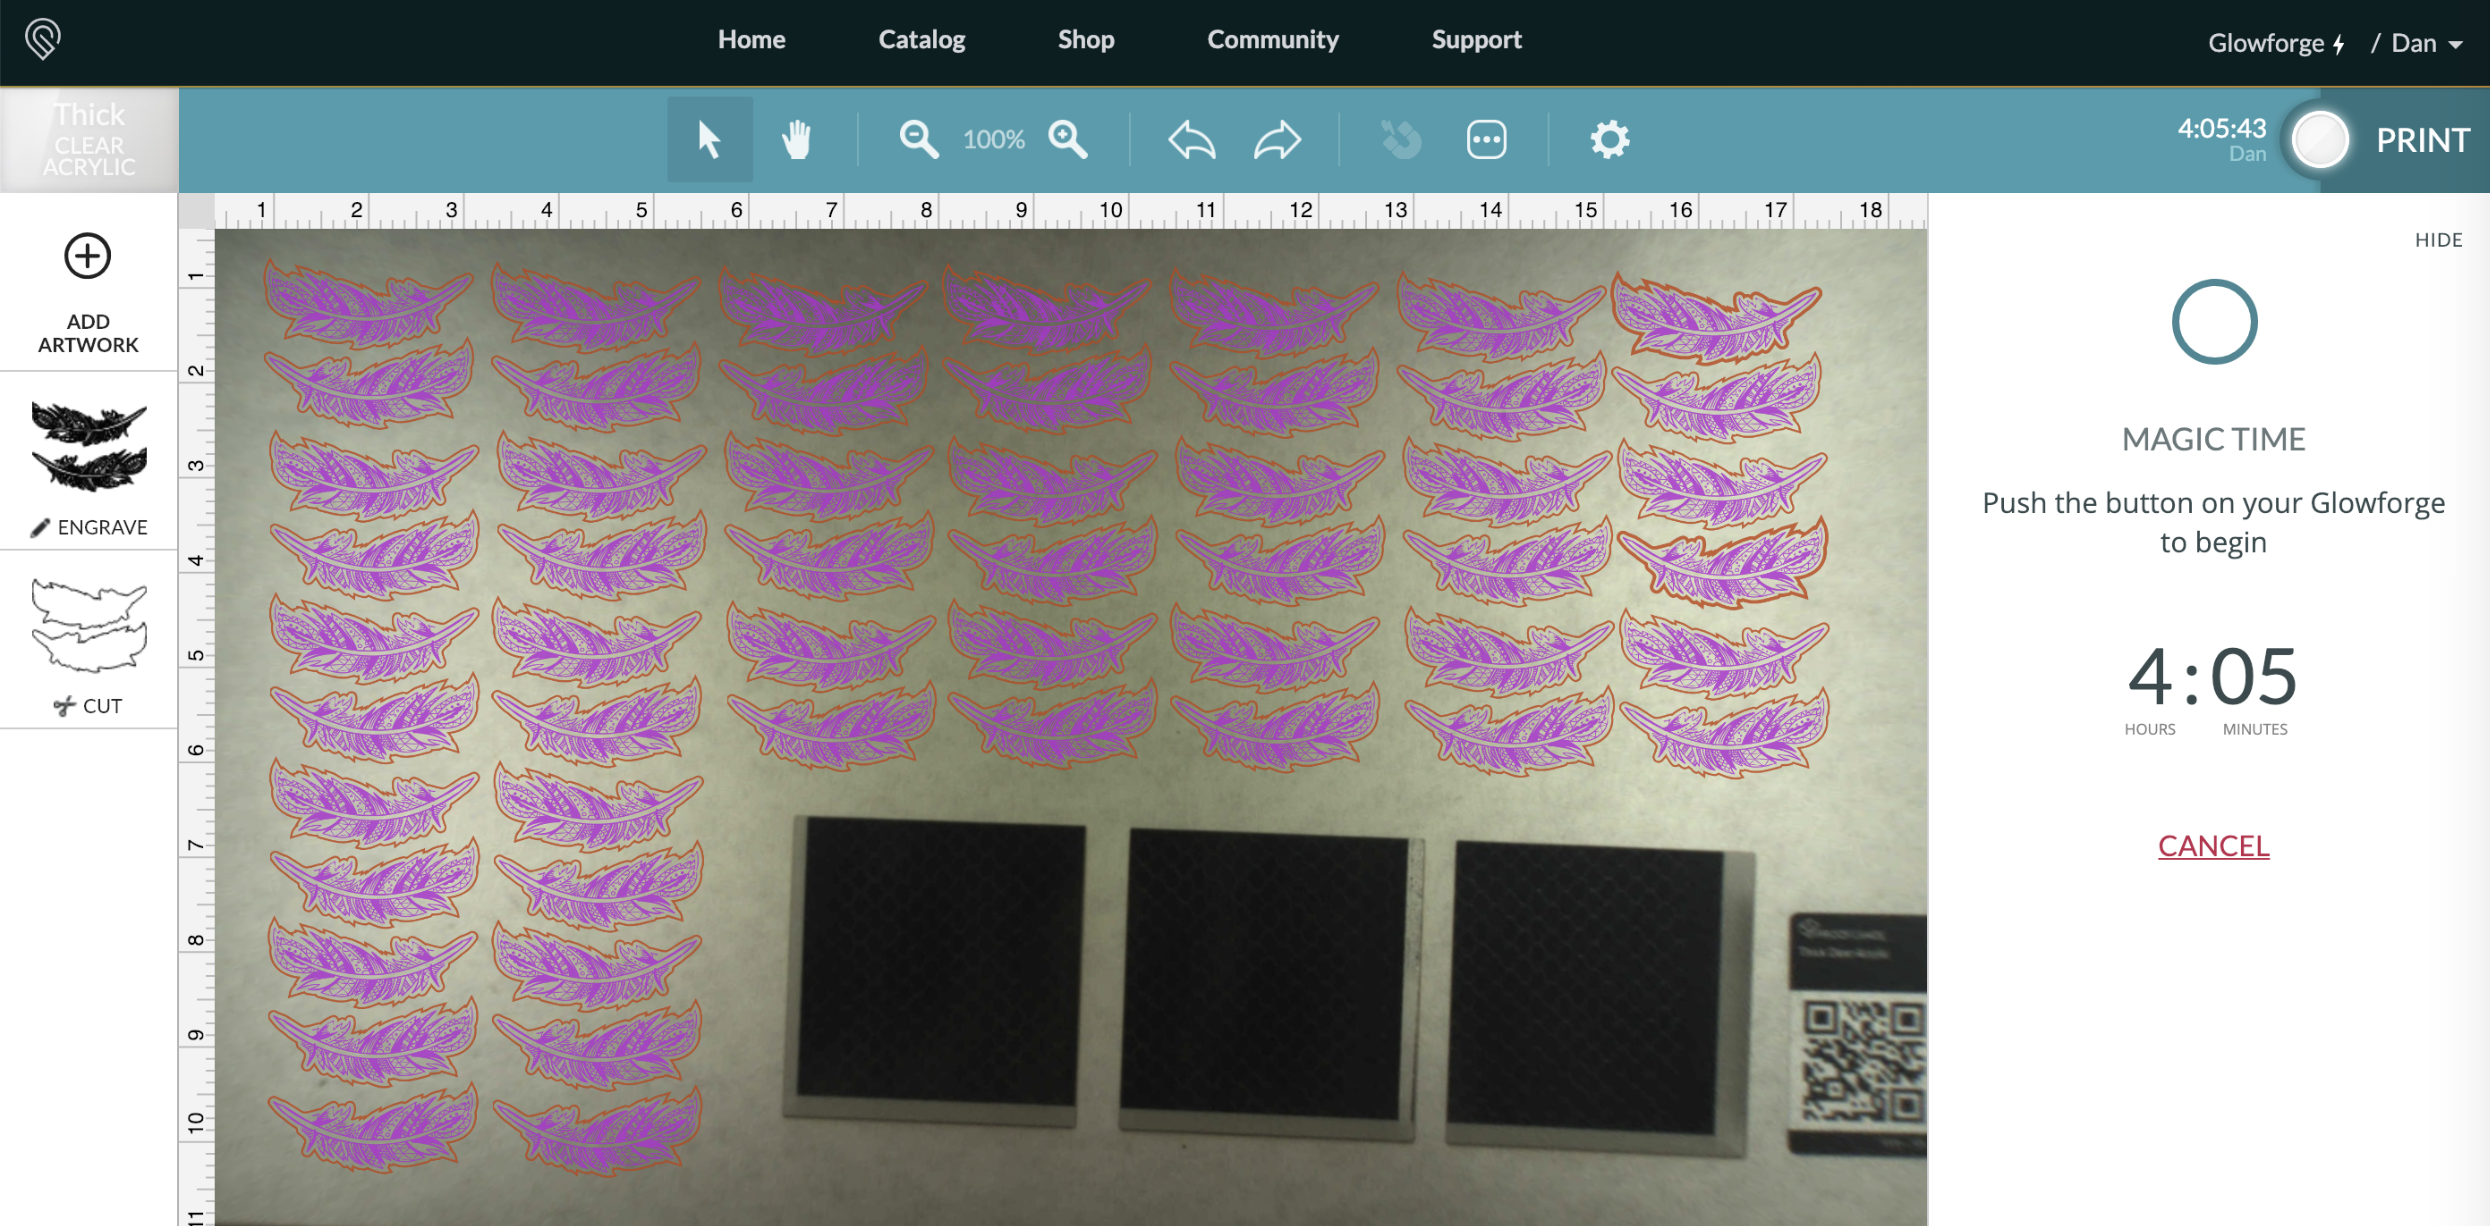Select the Engrave feather step thumbnail
This screenshot has height=1226, width=2490.
[x=89, y=447]
